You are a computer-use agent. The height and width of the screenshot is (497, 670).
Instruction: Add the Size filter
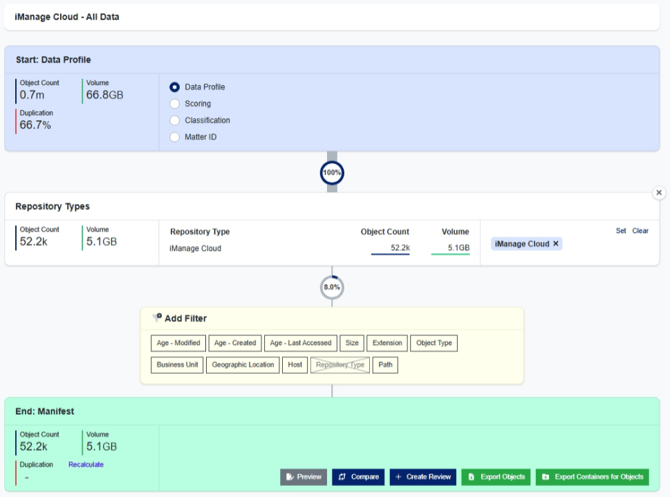[x=352, y=343]
